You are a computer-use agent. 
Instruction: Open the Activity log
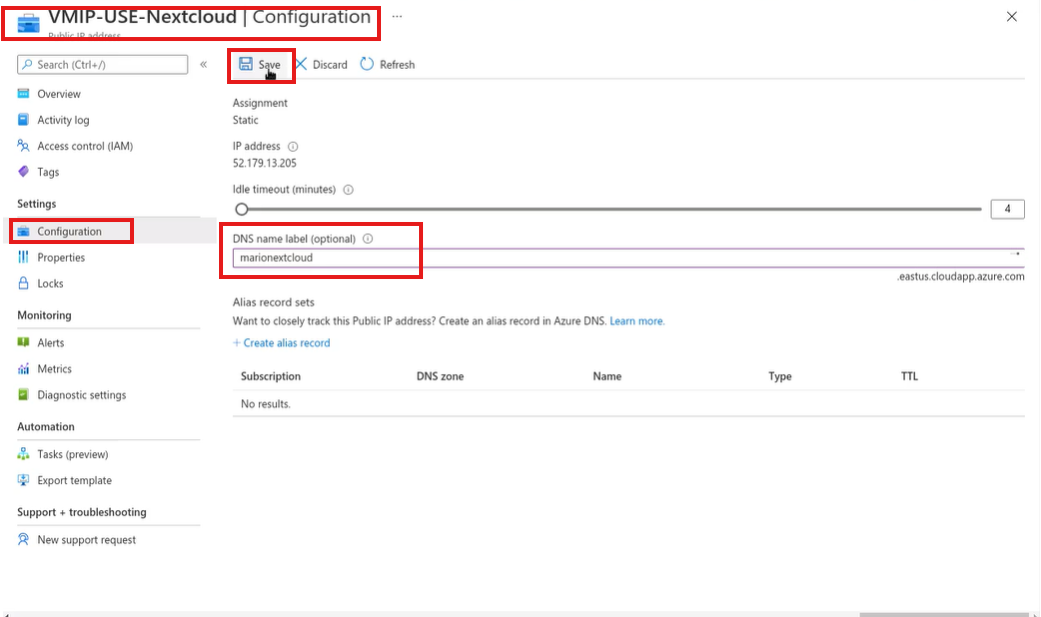(63, 120)
